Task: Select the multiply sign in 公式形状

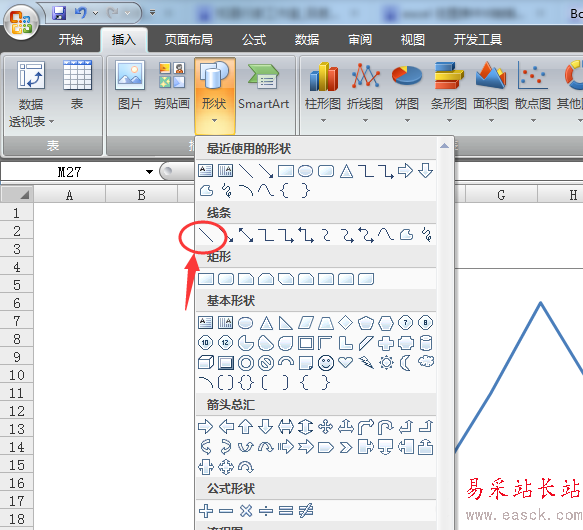Action: pyautogui.click(x=246, y=511)
